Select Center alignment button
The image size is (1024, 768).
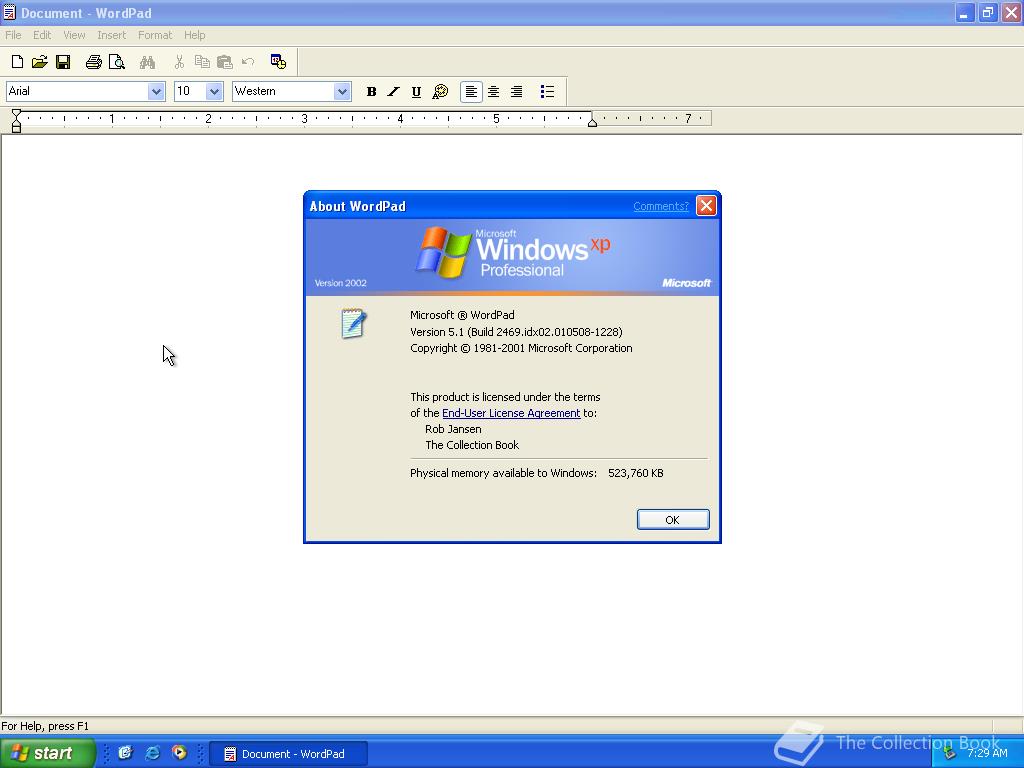pos(494,91)
